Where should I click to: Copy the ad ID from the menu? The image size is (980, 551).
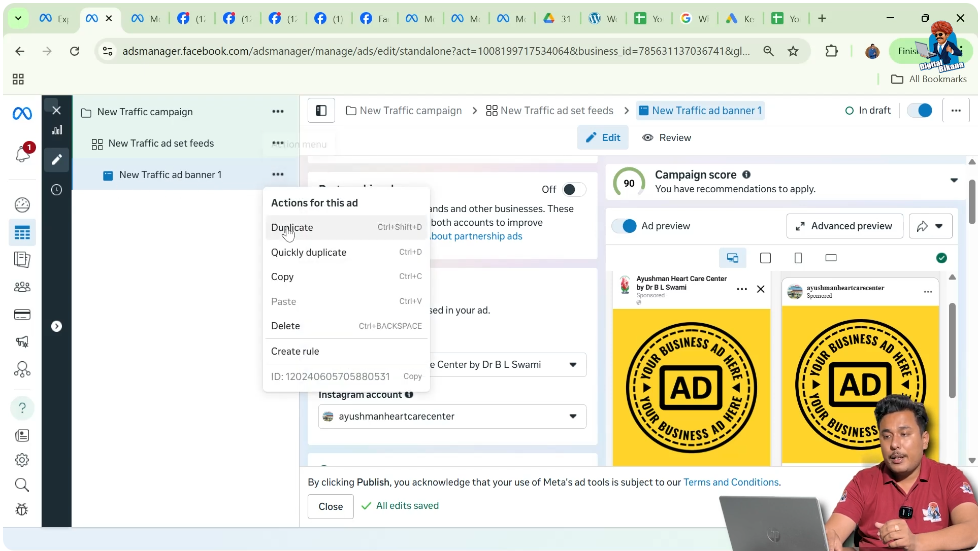point(412,376)
